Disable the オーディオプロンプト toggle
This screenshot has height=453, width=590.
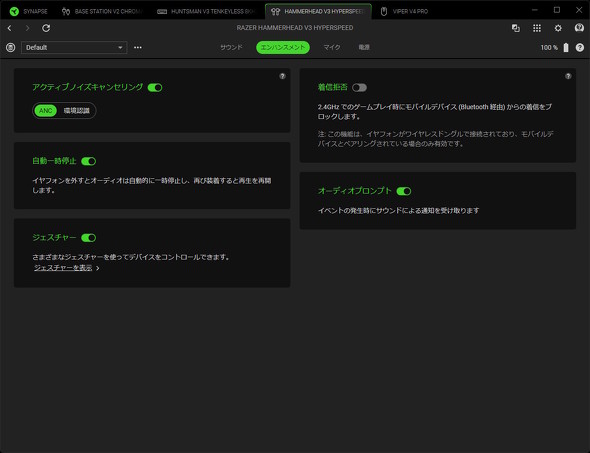(x=404, y=191)
